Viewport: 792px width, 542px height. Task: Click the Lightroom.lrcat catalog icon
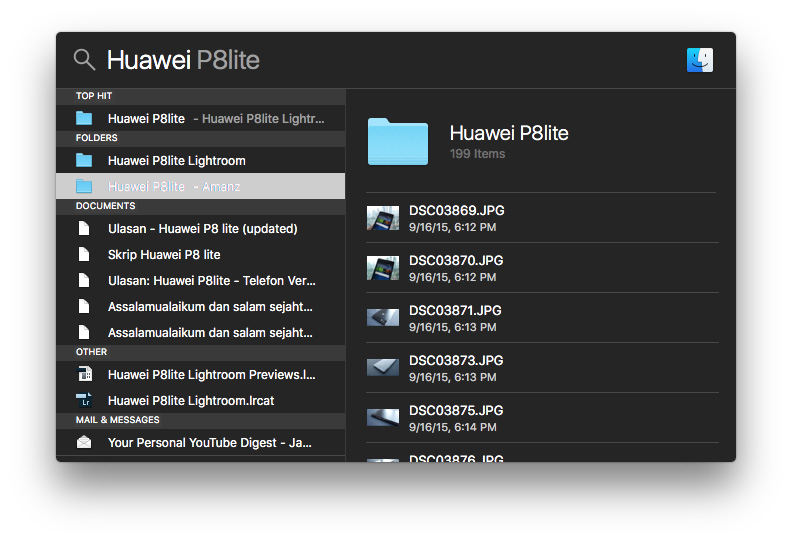click(x=84, y=401)
